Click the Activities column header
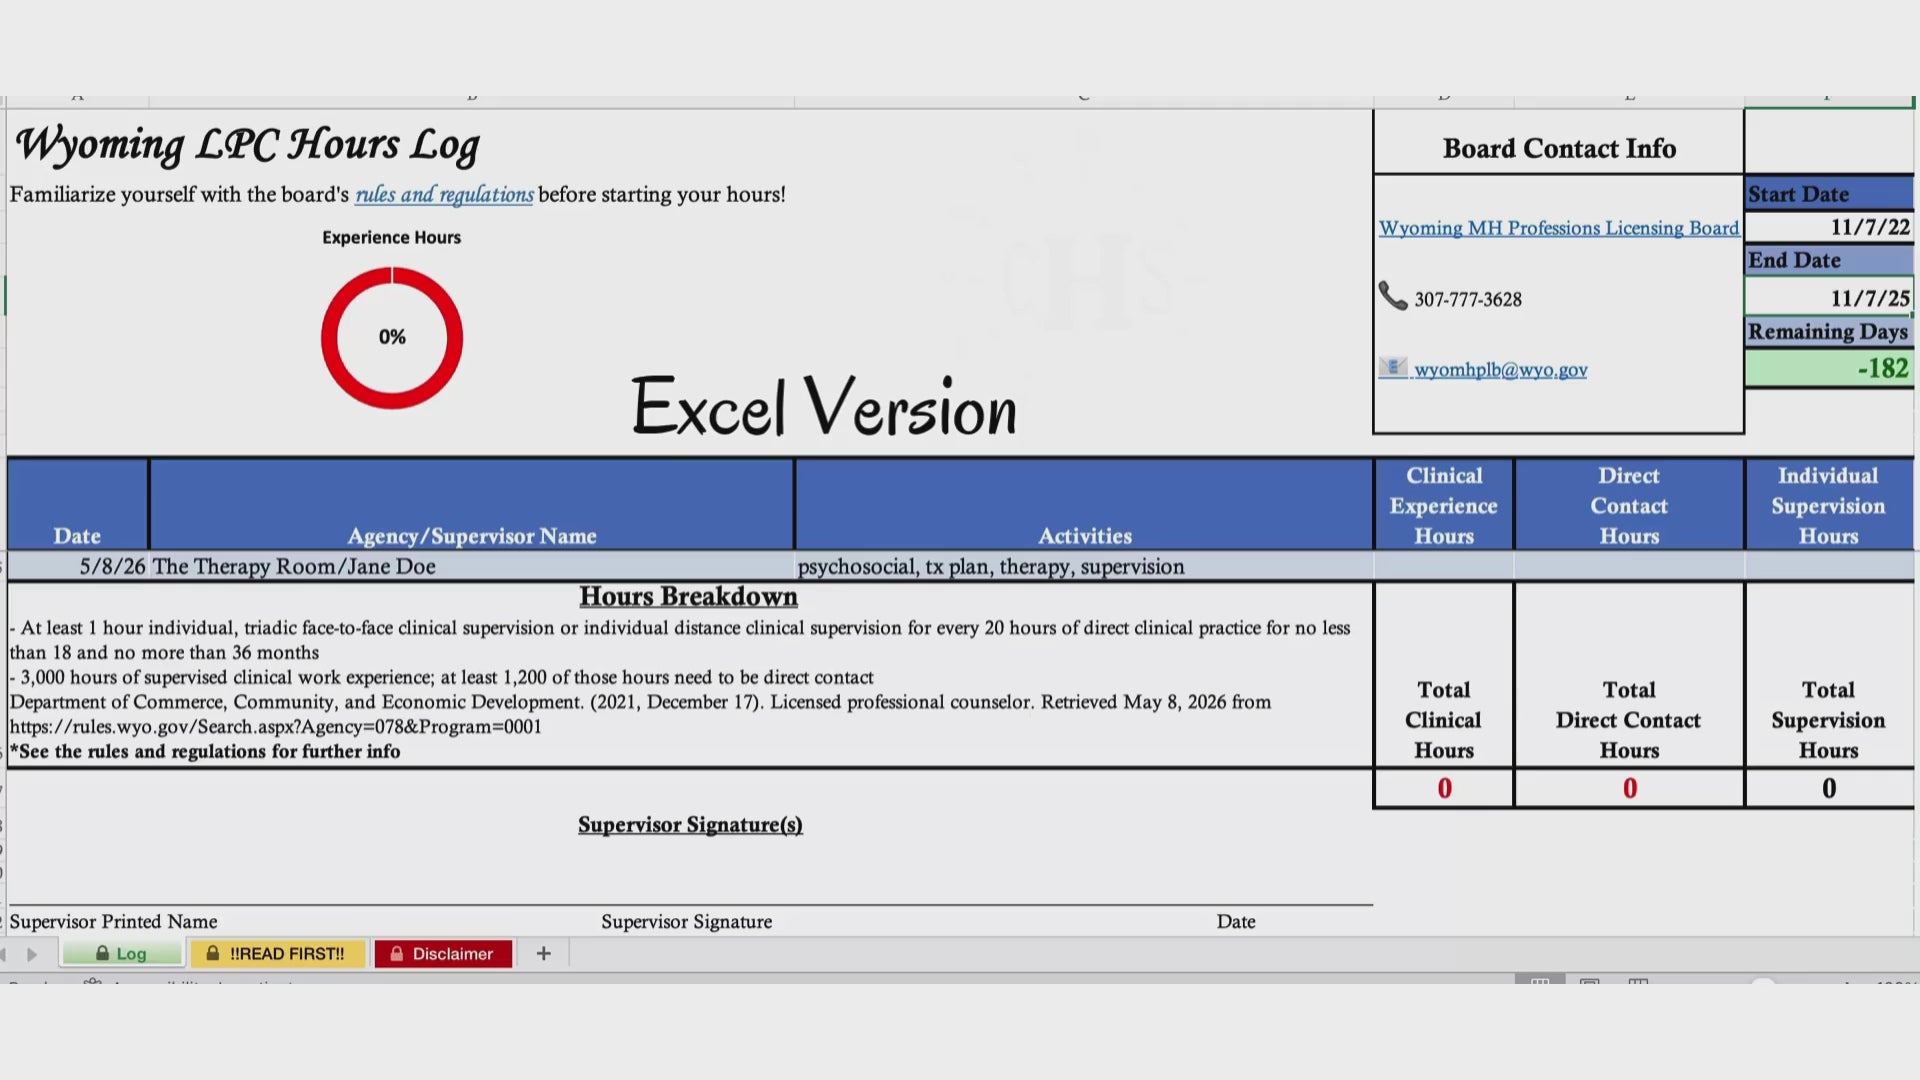This screenshot has height=1080, width=1920. click(1085, 505)
